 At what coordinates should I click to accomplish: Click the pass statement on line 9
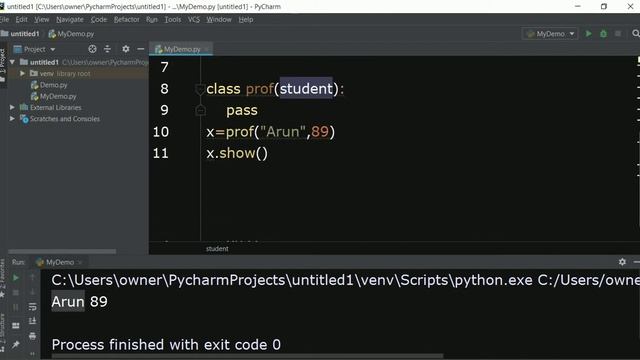[242, 110]
